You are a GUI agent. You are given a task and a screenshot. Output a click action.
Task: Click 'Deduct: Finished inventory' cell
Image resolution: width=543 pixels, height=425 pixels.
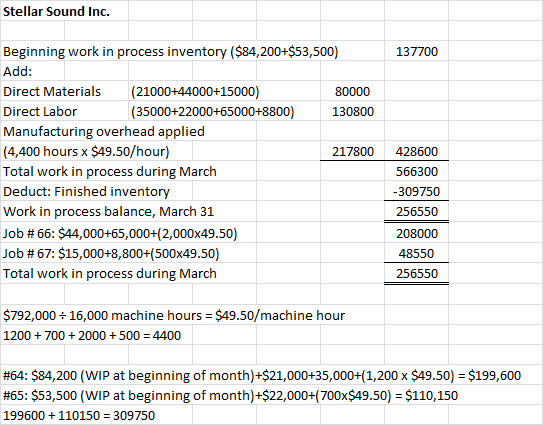pos(87,192)
